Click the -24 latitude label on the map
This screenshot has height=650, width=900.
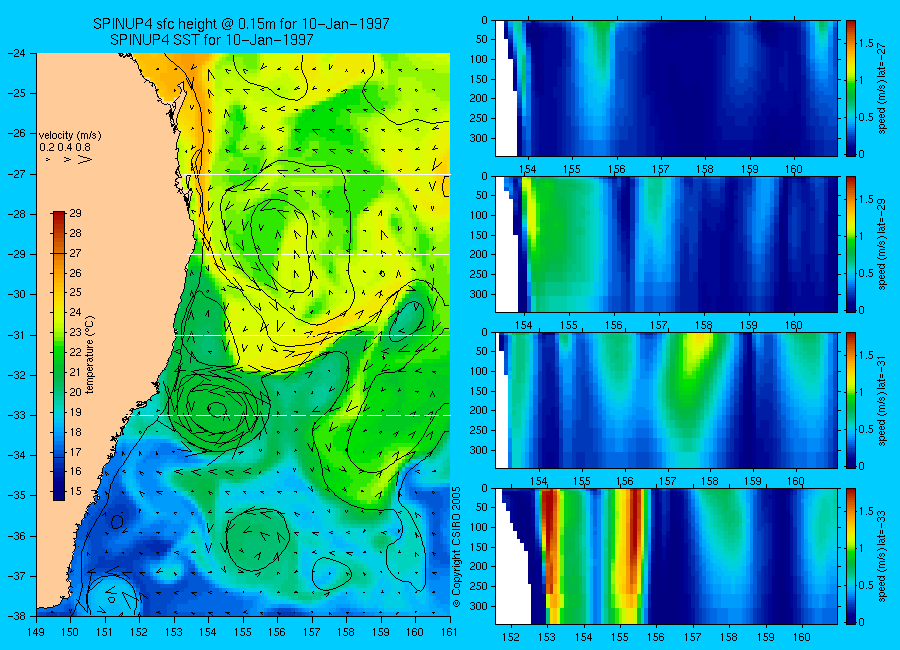15,53
